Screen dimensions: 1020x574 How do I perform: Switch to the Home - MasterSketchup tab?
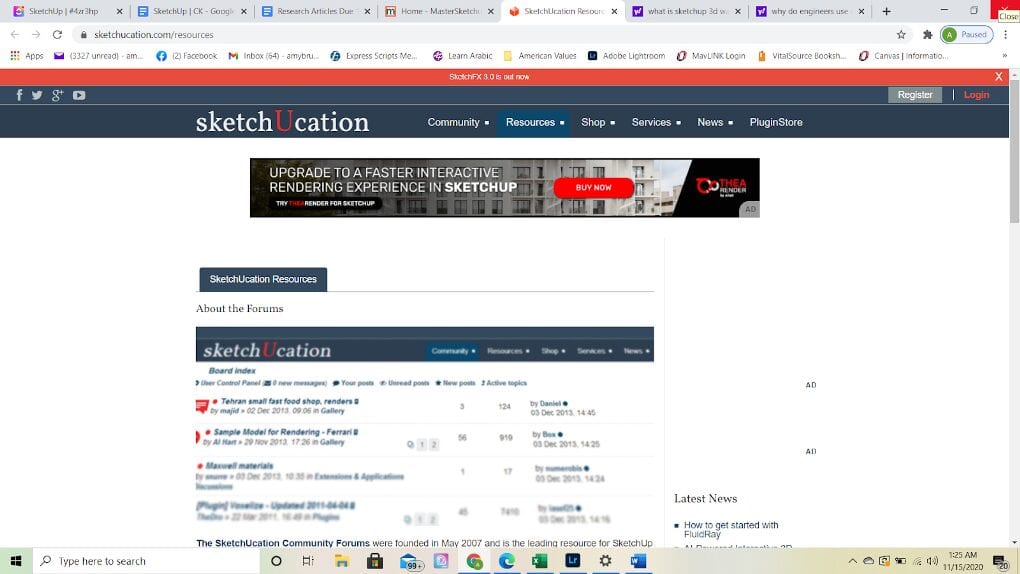pyautogui.click(x=440, y=11)
